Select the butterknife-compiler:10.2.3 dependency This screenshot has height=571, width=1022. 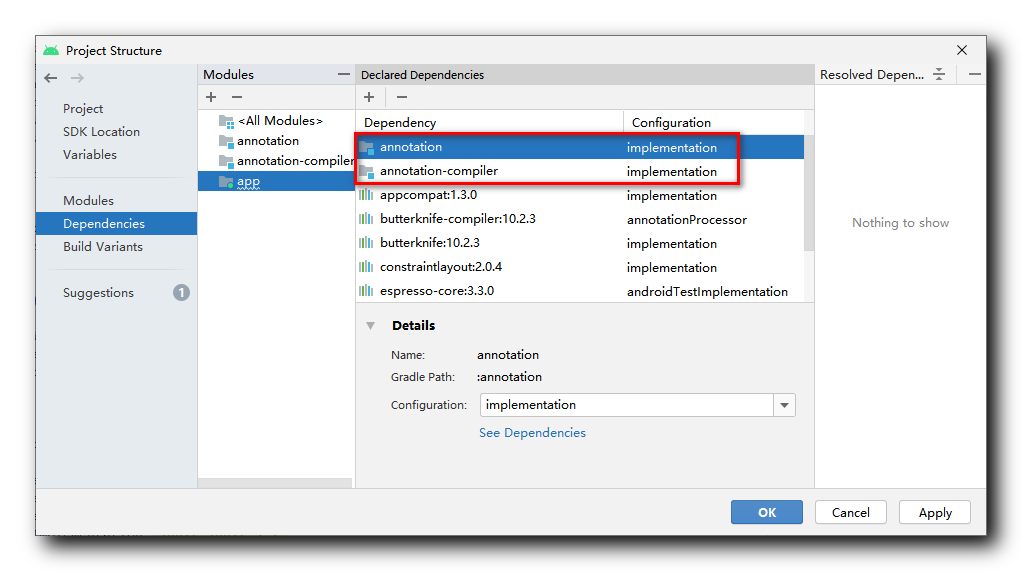point(580,219)
